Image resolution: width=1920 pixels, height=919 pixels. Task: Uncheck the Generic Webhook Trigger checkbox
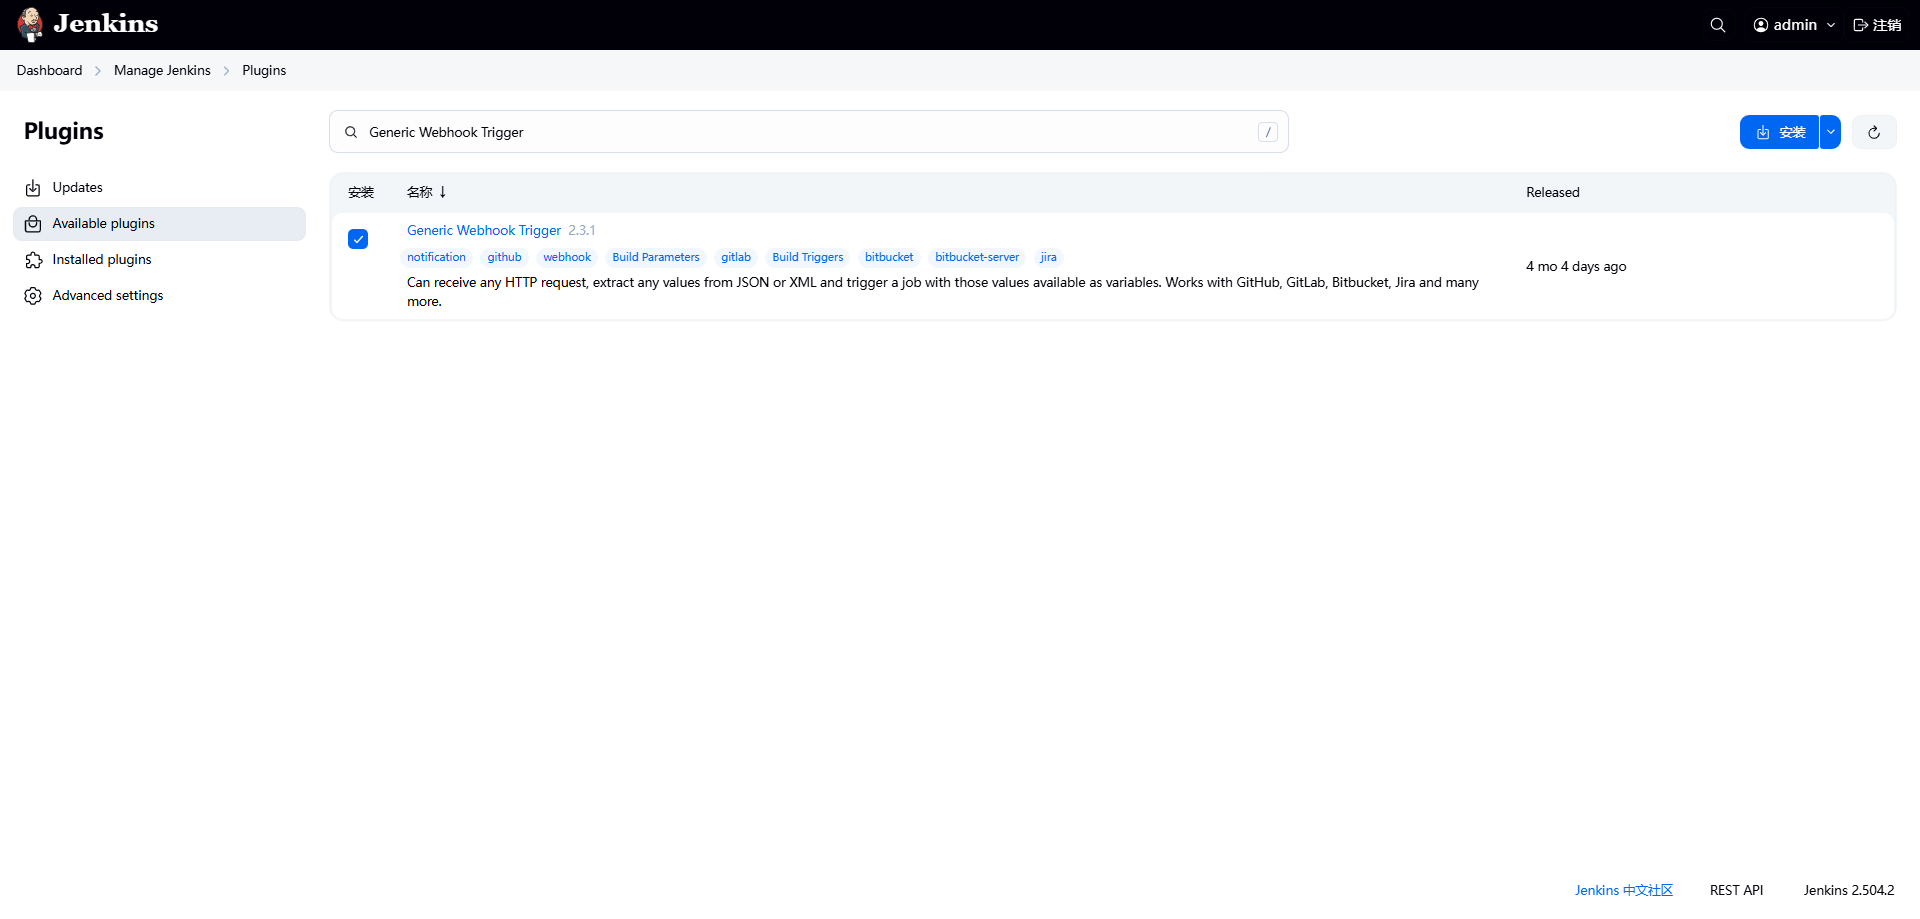pos(358,239)
